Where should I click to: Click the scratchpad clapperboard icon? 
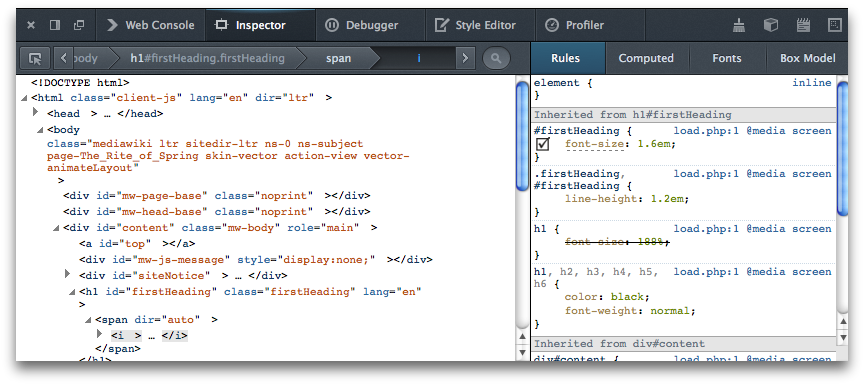(803, 25)
